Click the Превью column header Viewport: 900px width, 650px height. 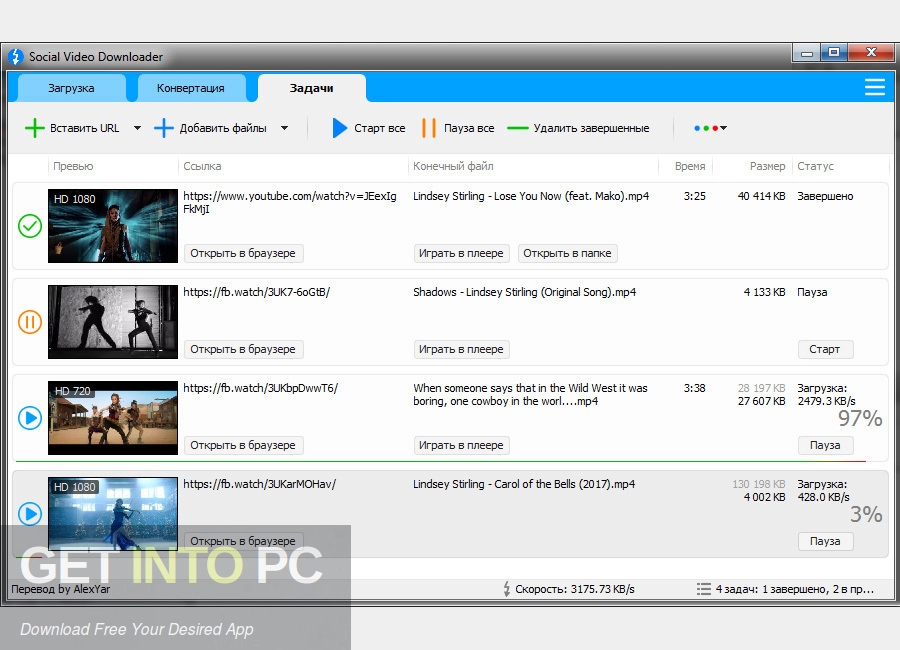pyautogui.click(x=73, y=166)
